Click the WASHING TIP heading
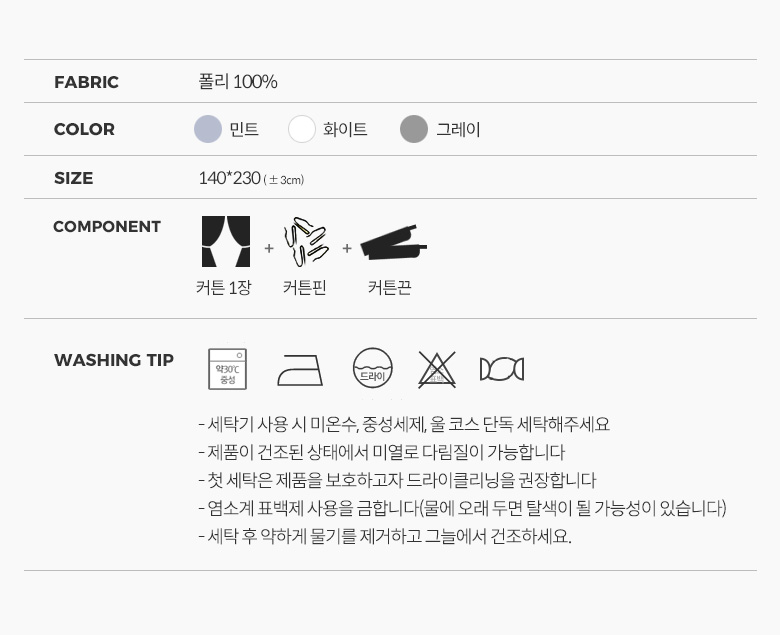Viewport: 780px width, 635px height. [x=114, y=360]
